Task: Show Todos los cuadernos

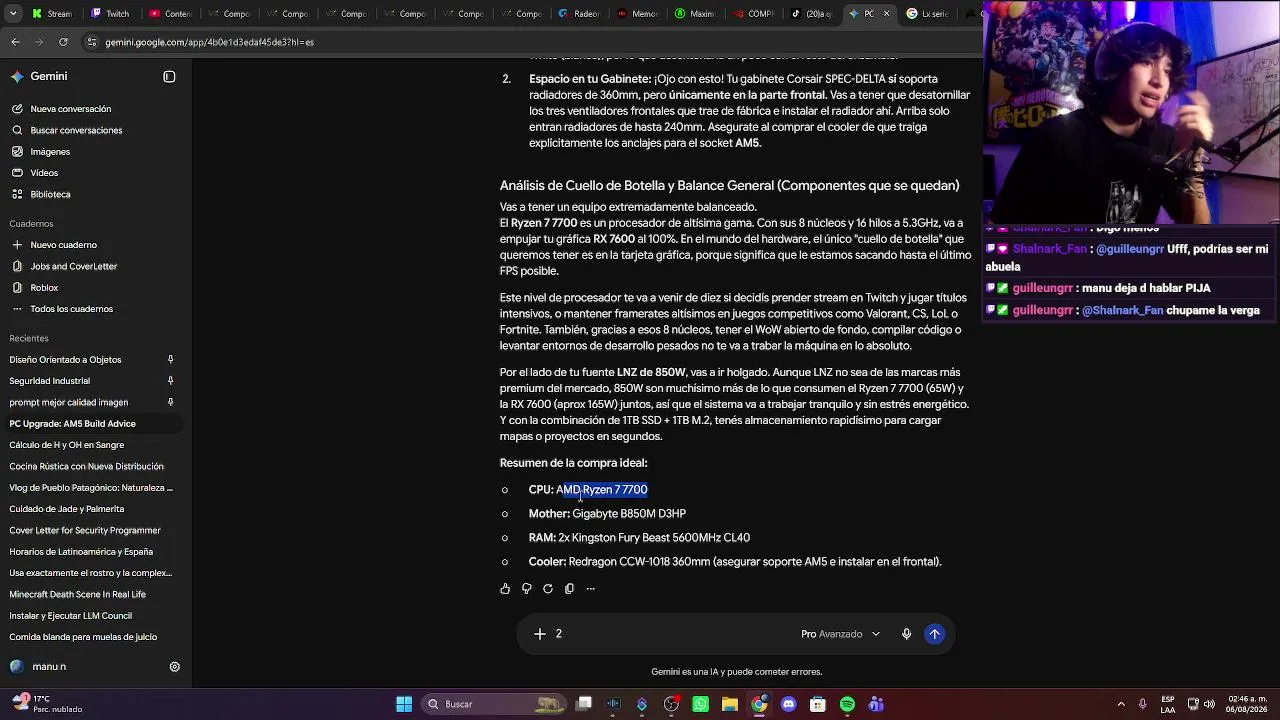Action: click(x=71, y=309)
